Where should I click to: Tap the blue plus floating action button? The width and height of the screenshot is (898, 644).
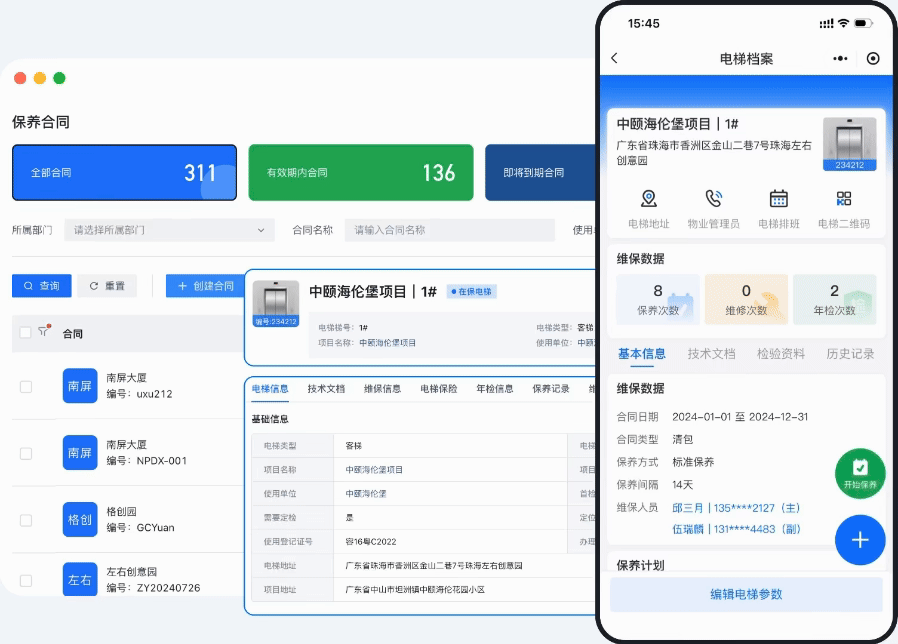coord(859,540)
